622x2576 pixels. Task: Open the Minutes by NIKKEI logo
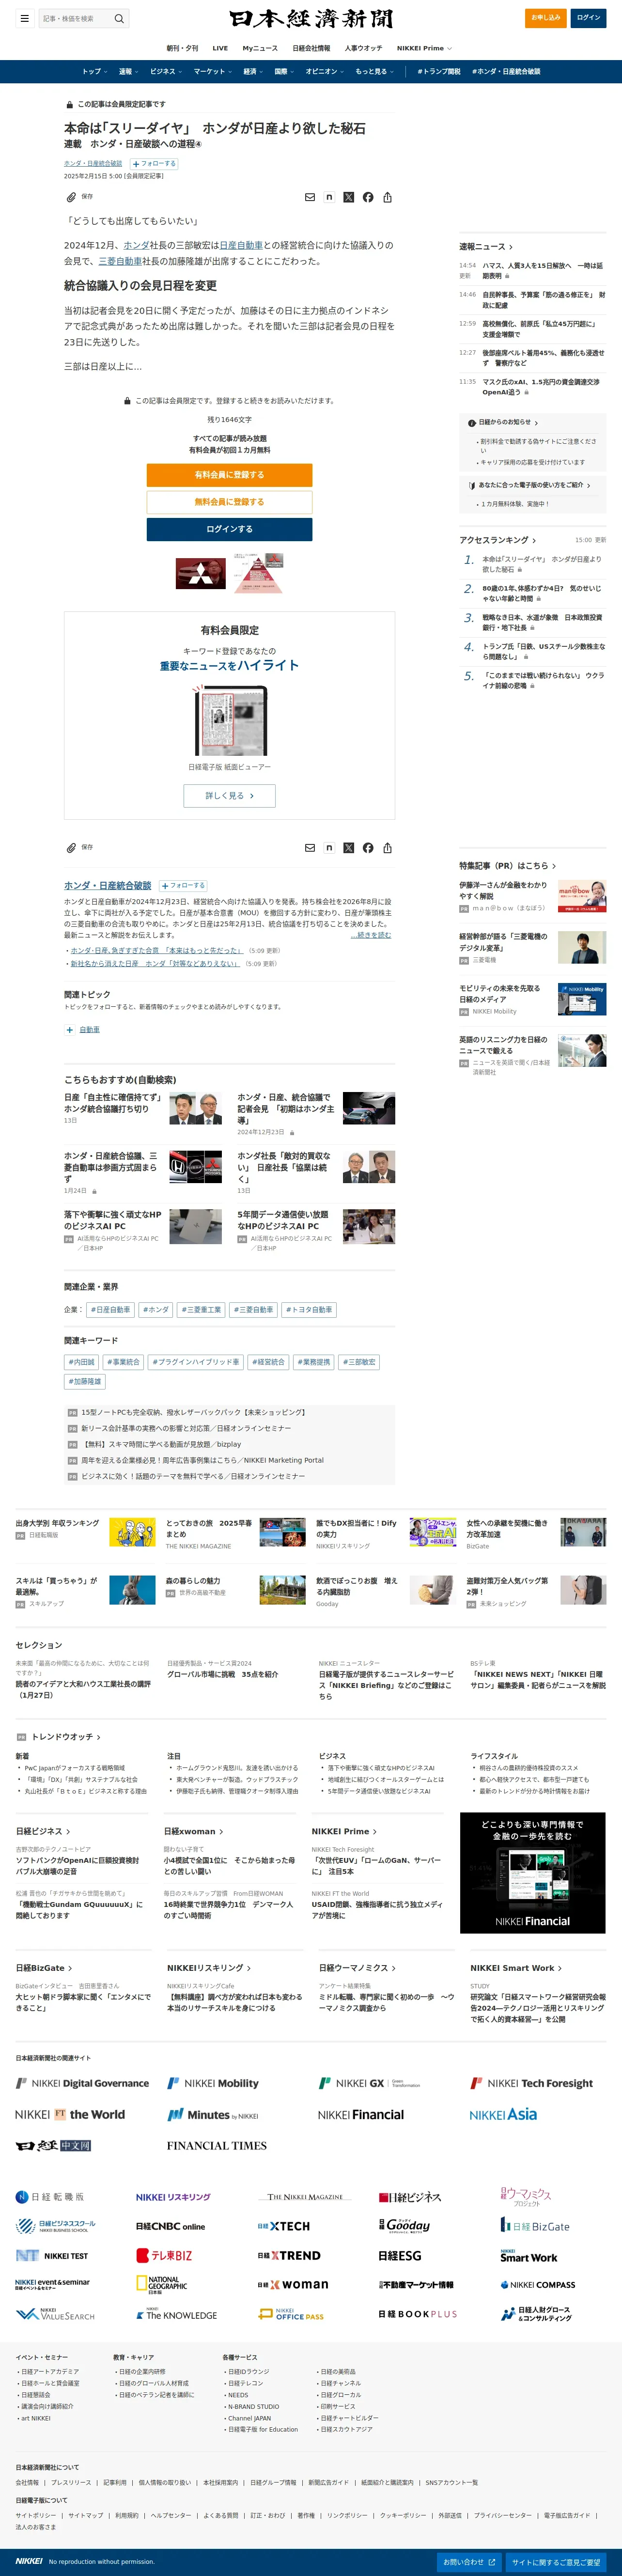point(213,2114)
